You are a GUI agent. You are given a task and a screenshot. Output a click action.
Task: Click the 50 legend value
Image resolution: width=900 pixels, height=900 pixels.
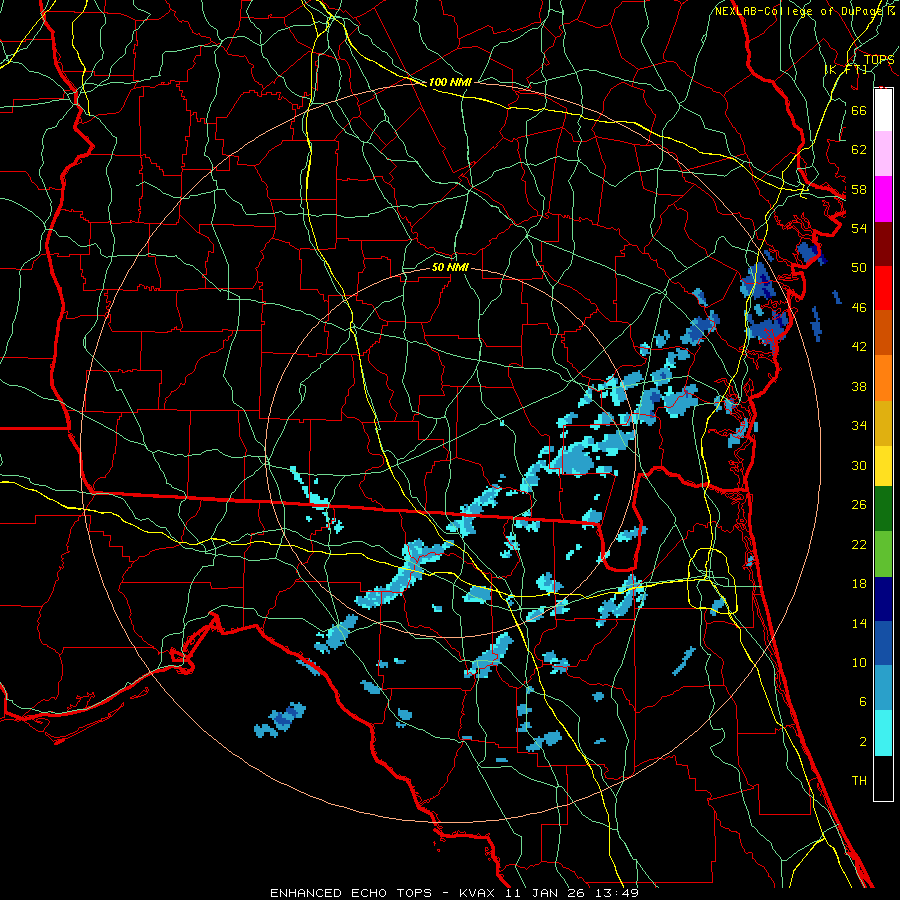coord(859,268)
